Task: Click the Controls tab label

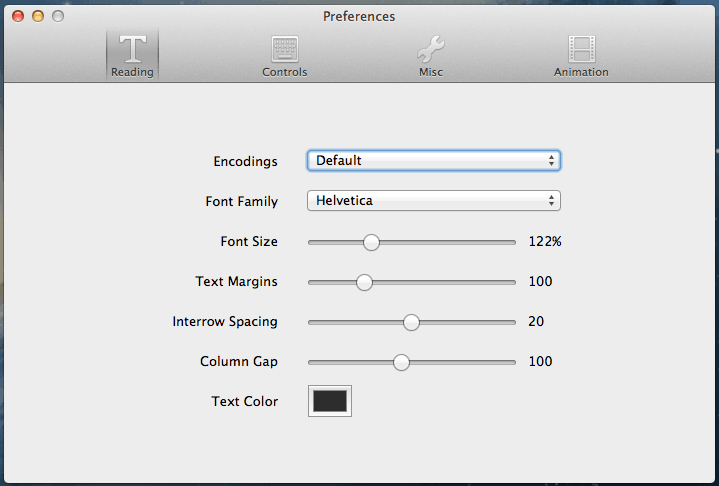Action: (284, 72)
